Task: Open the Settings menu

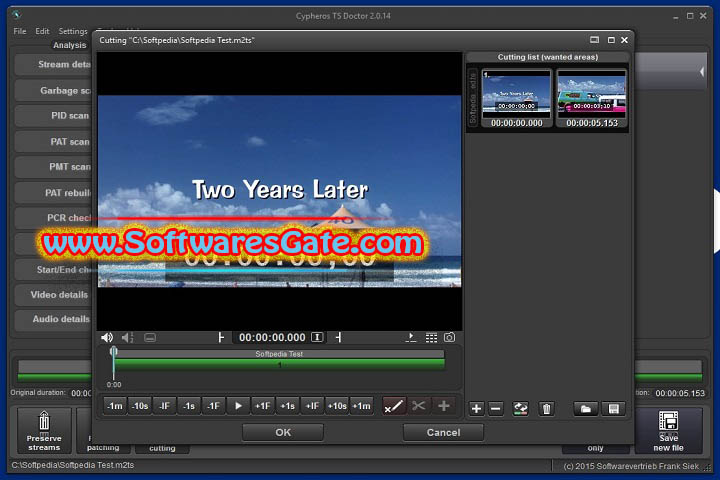Action: (x=73, y=31)
